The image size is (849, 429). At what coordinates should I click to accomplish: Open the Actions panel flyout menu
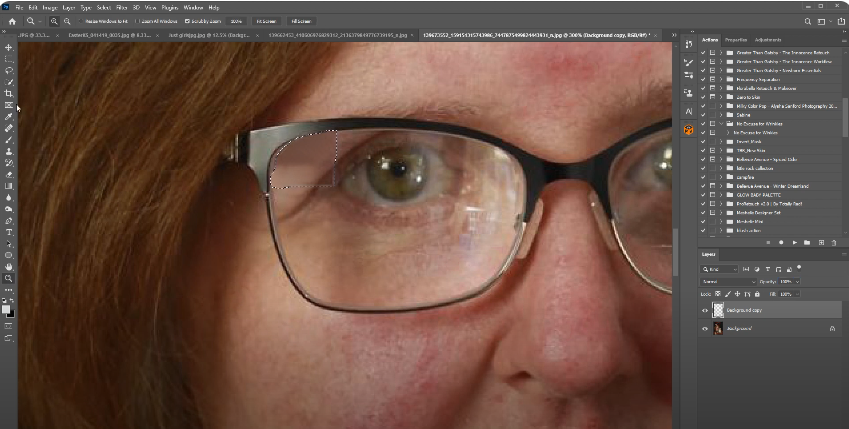coord(844,40)
